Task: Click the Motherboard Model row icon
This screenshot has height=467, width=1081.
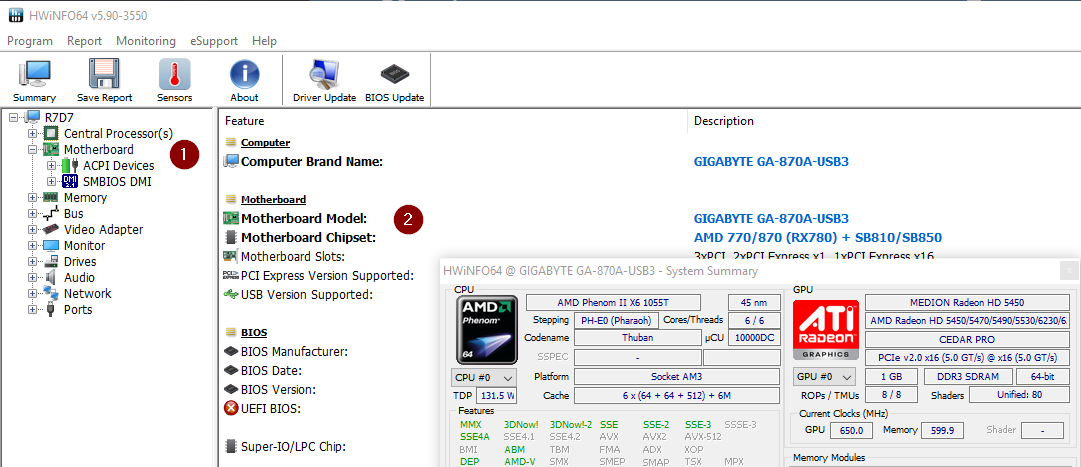Action: (x=232, y=218)
